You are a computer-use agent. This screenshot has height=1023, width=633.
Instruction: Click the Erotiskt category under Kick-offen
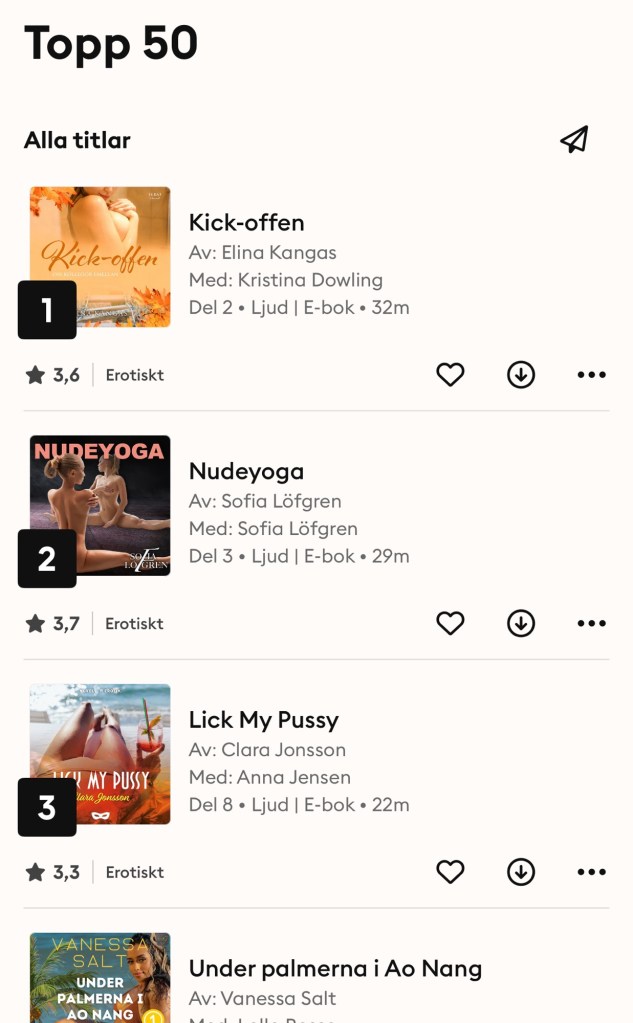click(135, 375)
